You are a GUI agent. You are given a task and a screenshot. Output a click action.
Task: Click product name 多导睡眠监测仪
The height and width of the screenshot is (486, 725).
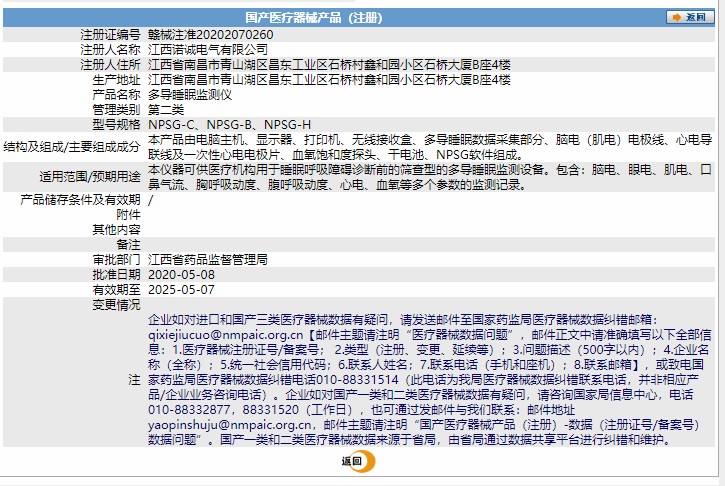(190, 95)
